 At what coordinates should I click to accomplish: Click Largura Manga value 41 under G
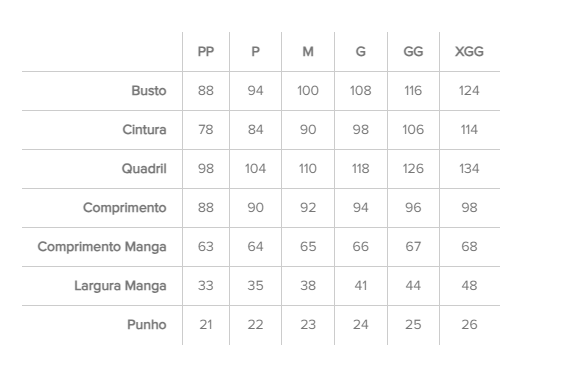[360, 286]
